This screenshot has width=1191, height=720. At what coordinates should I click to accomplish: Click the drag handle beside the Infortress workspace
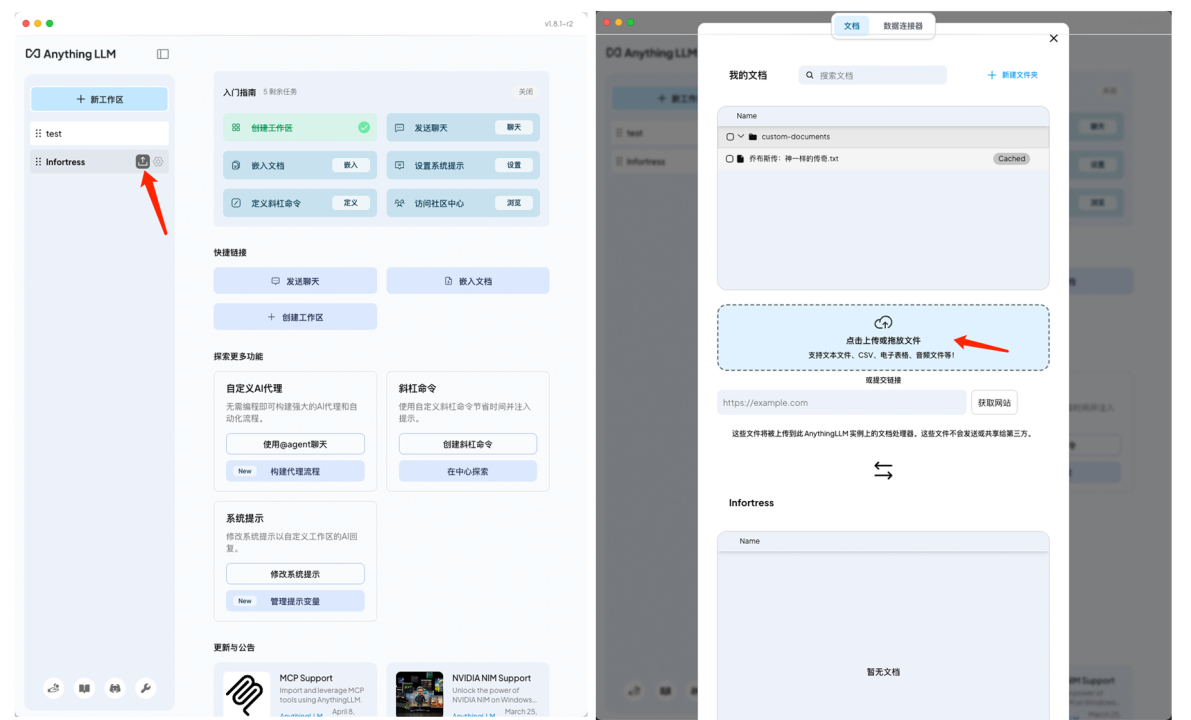(x=38, y=162)
